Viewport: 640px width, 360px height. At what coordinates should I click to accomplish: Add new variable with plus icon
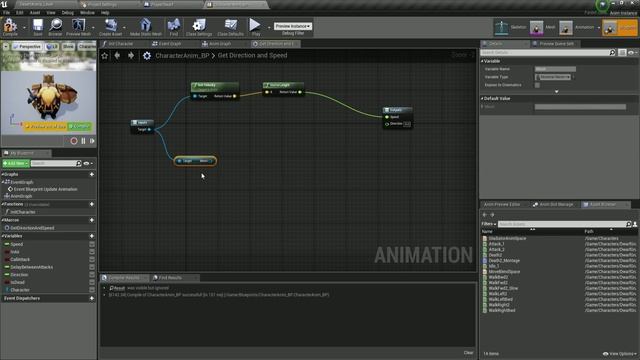(92, 236)
